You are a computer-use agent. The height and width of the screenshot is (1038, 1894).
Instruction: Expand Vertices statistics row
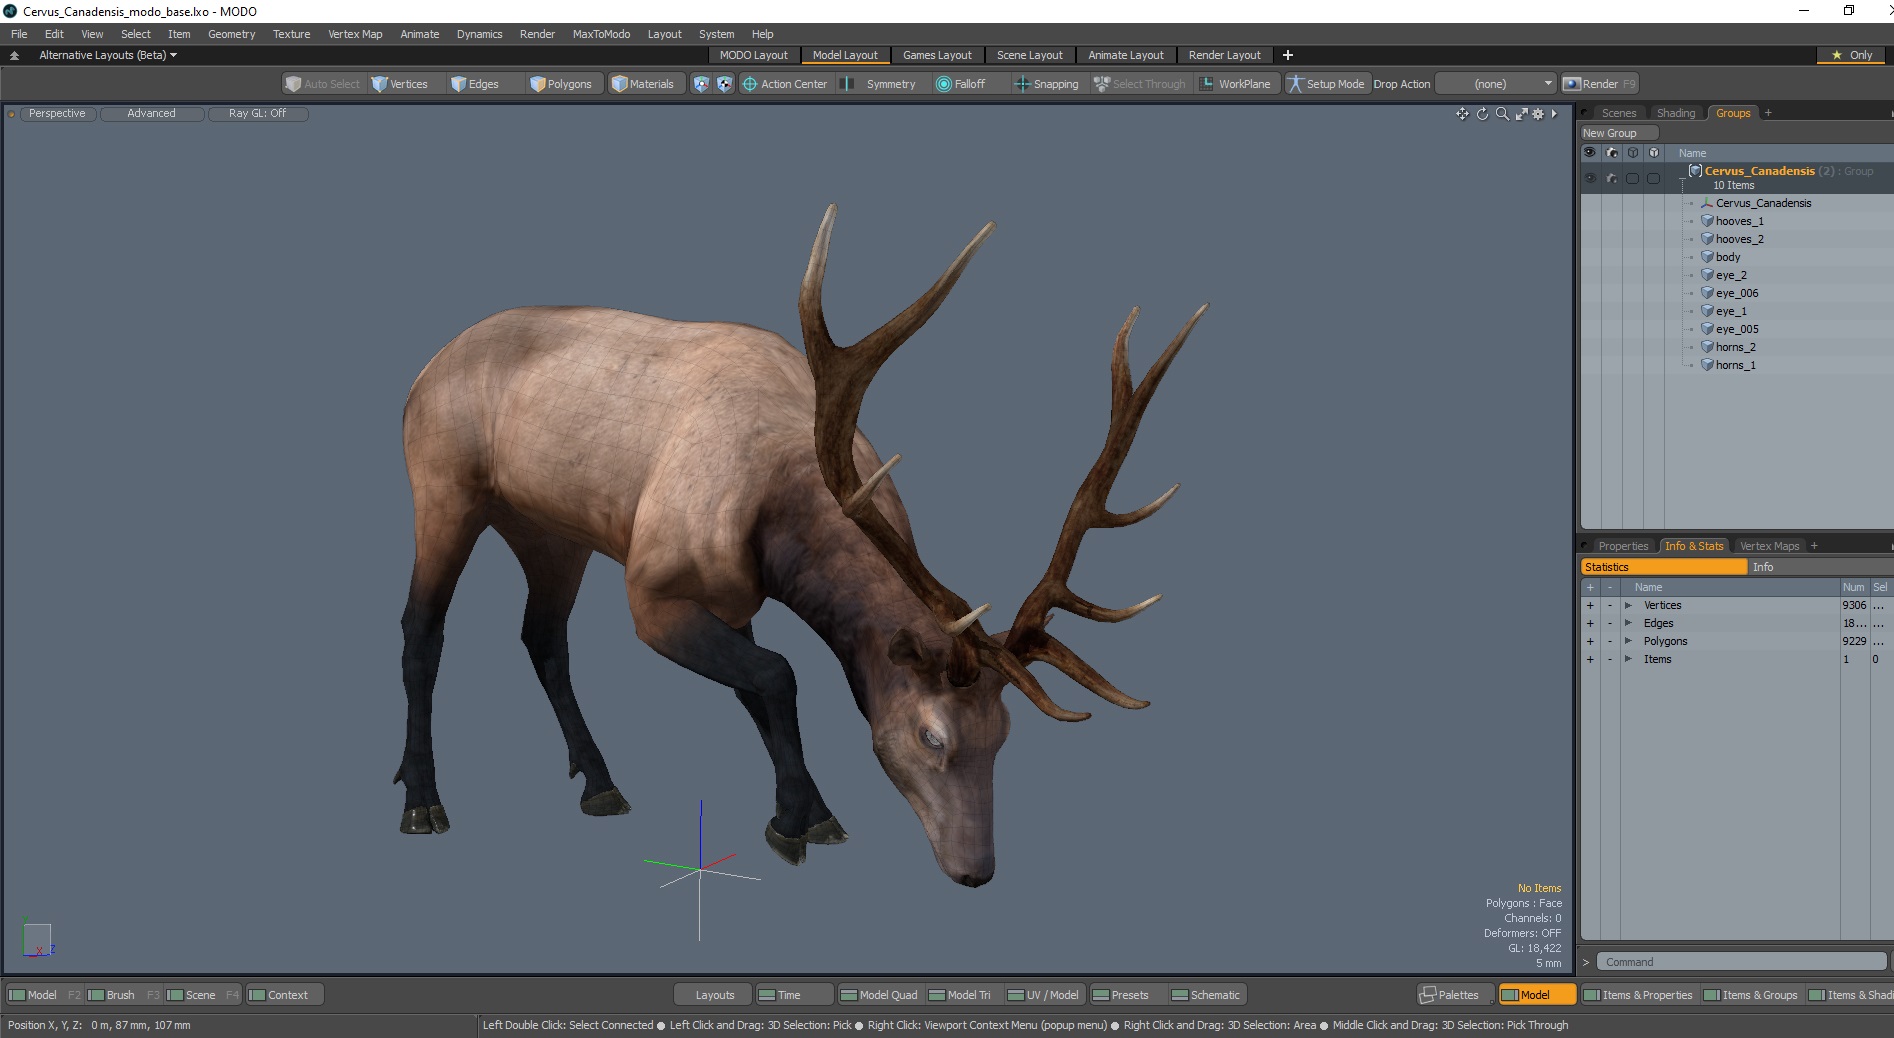pyautogui.click(x=1628, y=605)
